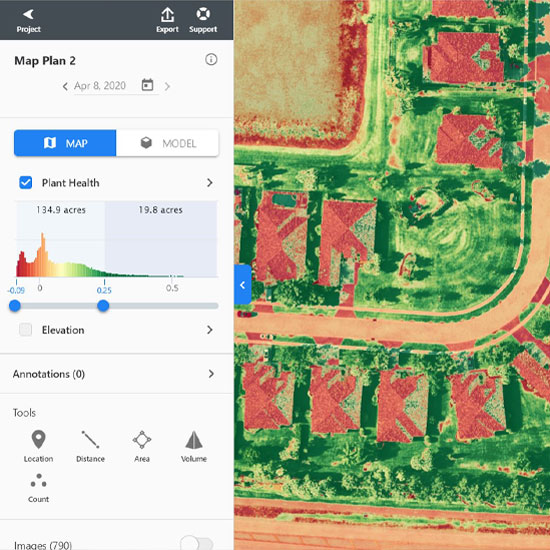The image size is (550, 550).
Task: Select the Distance measurement tool
Action: (90, 446)
